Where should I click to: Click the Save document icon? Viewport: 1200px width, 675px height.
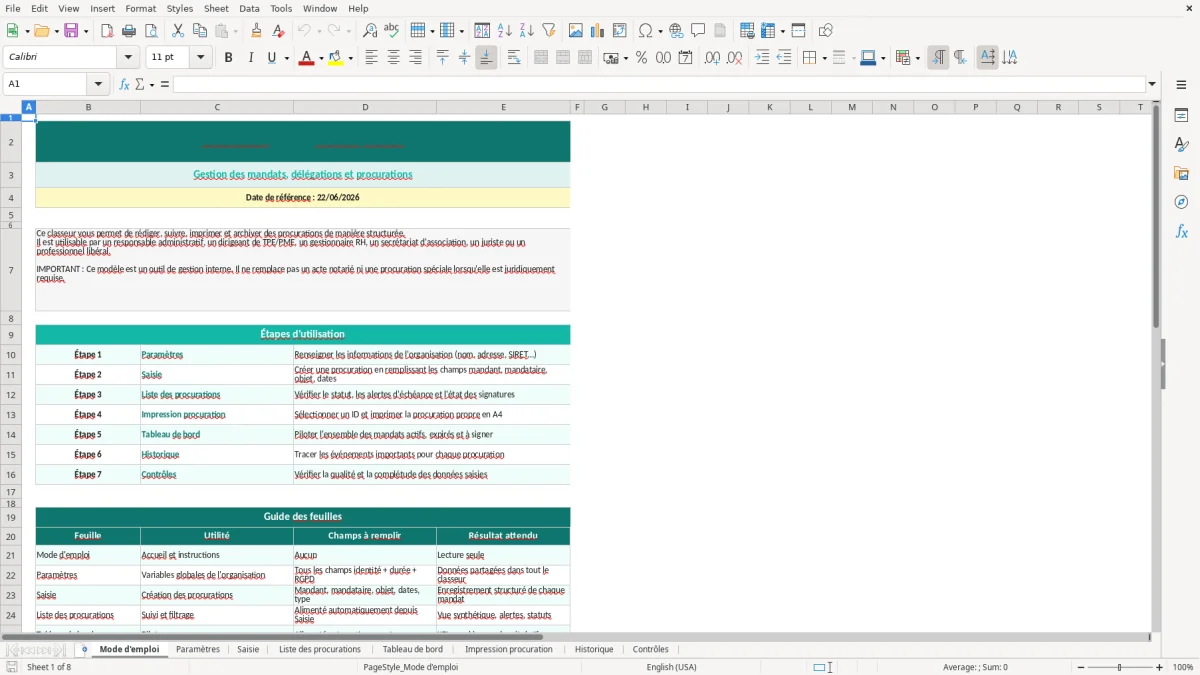tap(71, 31)
